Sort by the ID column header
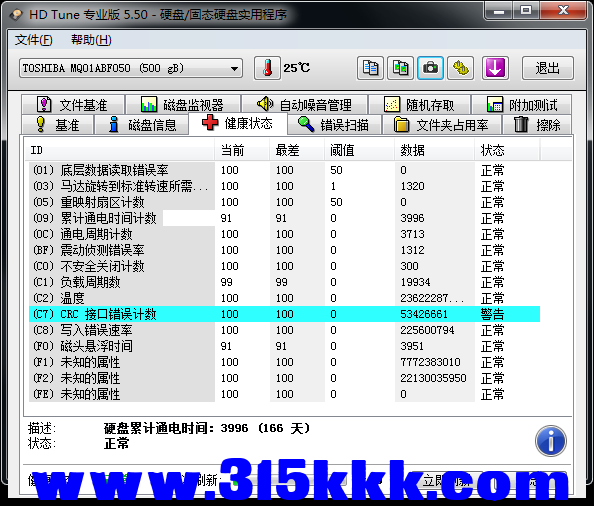This screenshot has height=506, width=594. click(x=119, y=150)
